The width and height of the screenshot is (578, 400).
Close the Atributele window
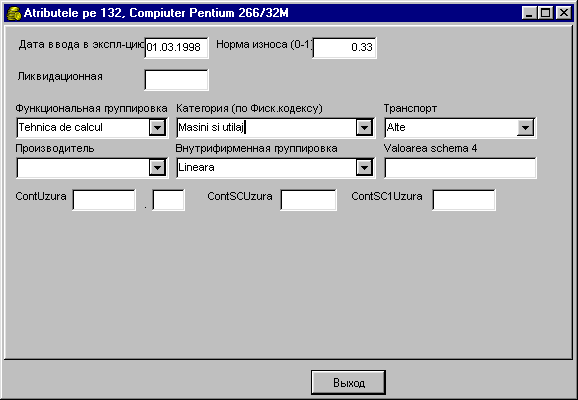(564, 14)
